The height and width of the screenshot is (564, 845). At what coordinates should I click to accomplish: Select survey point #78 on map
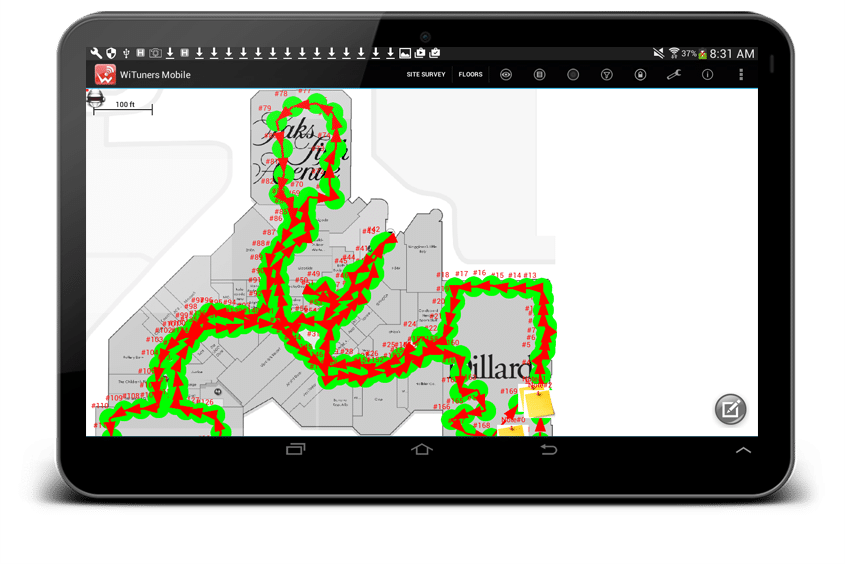pos(281,94)
